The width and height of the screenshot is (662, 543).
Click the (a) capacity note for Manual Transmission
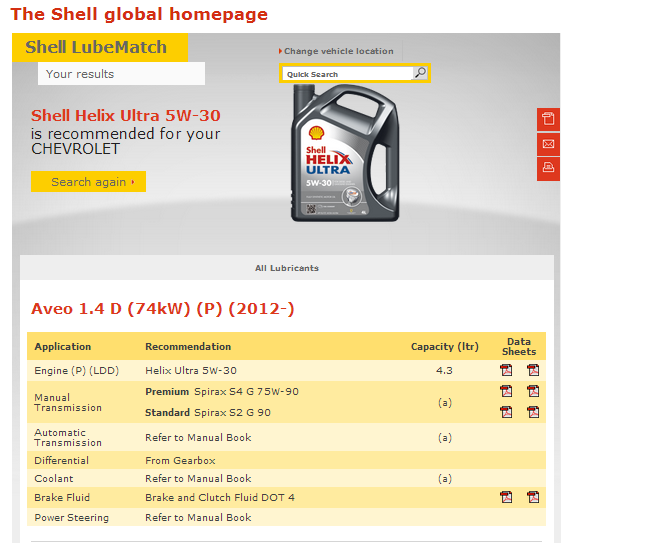point(445,402)
